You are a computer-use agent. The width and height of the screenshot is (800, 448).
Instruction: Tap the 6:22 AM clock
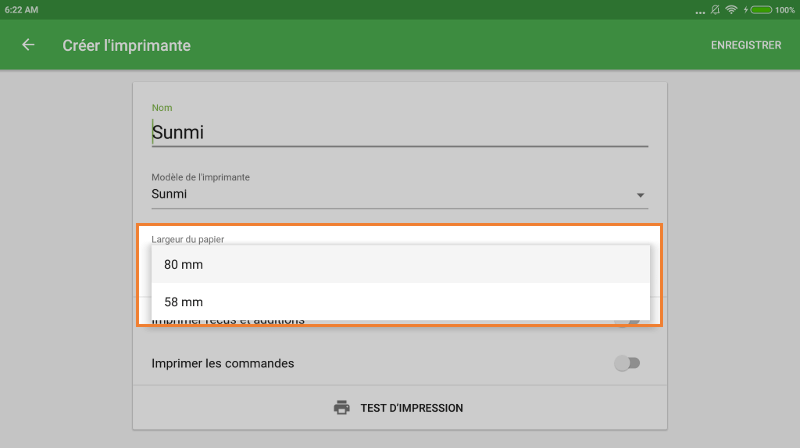point(22,9)
